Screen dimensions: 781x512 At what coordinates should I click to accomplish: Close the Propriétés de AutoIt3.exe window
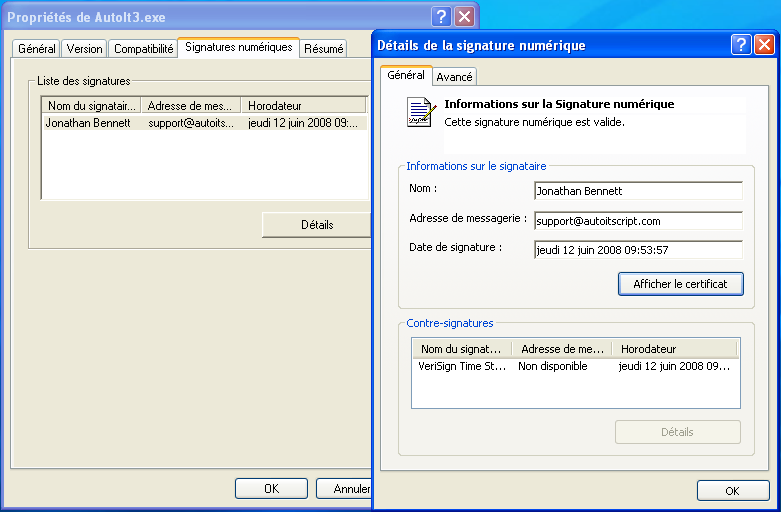(x=464, y=16)
